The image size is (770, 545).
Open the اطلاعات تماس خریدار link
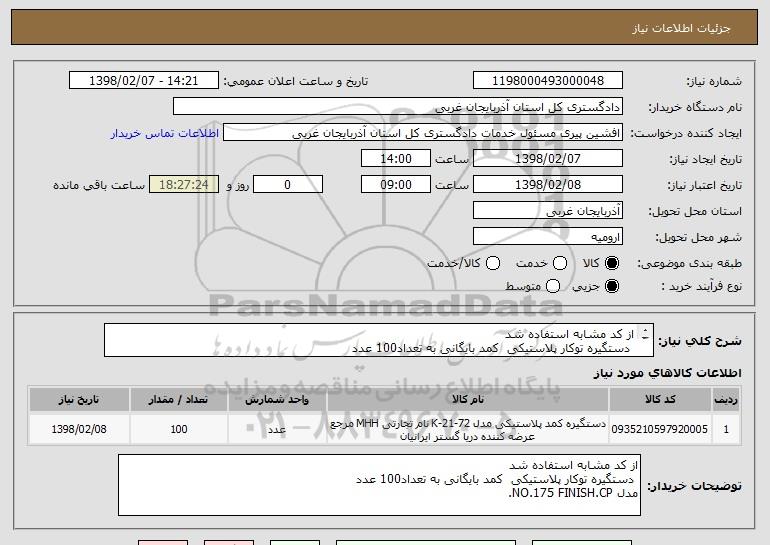[x=165, y=133]
